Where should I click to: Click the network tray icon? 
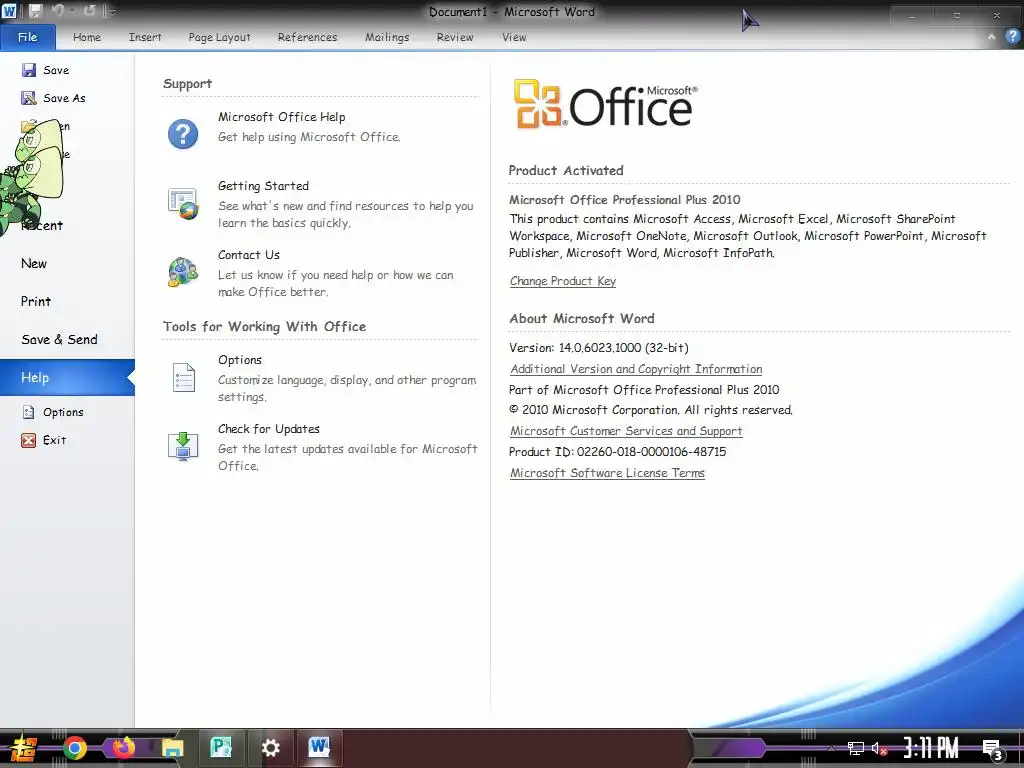[x=856, y=748]
